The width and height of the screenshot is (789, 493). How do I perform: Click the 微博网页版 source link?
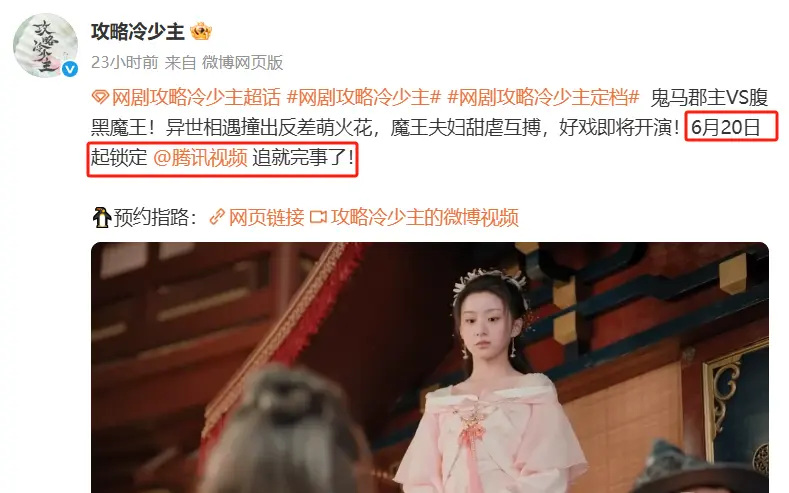[243, 62]
